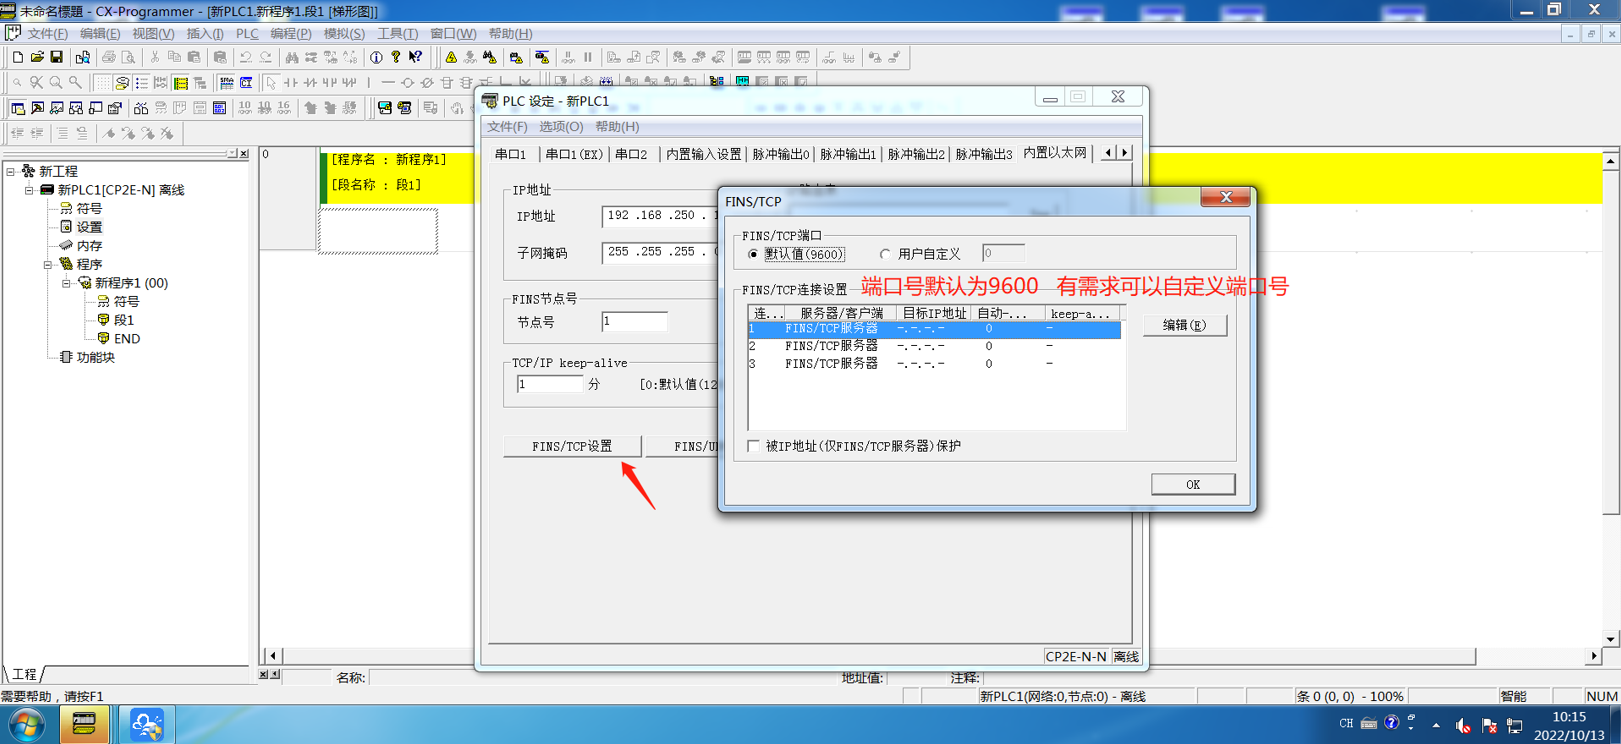Click the 工程 tab below the project tree
This screenshot has width=1621, height=744.
coord(24,675)
